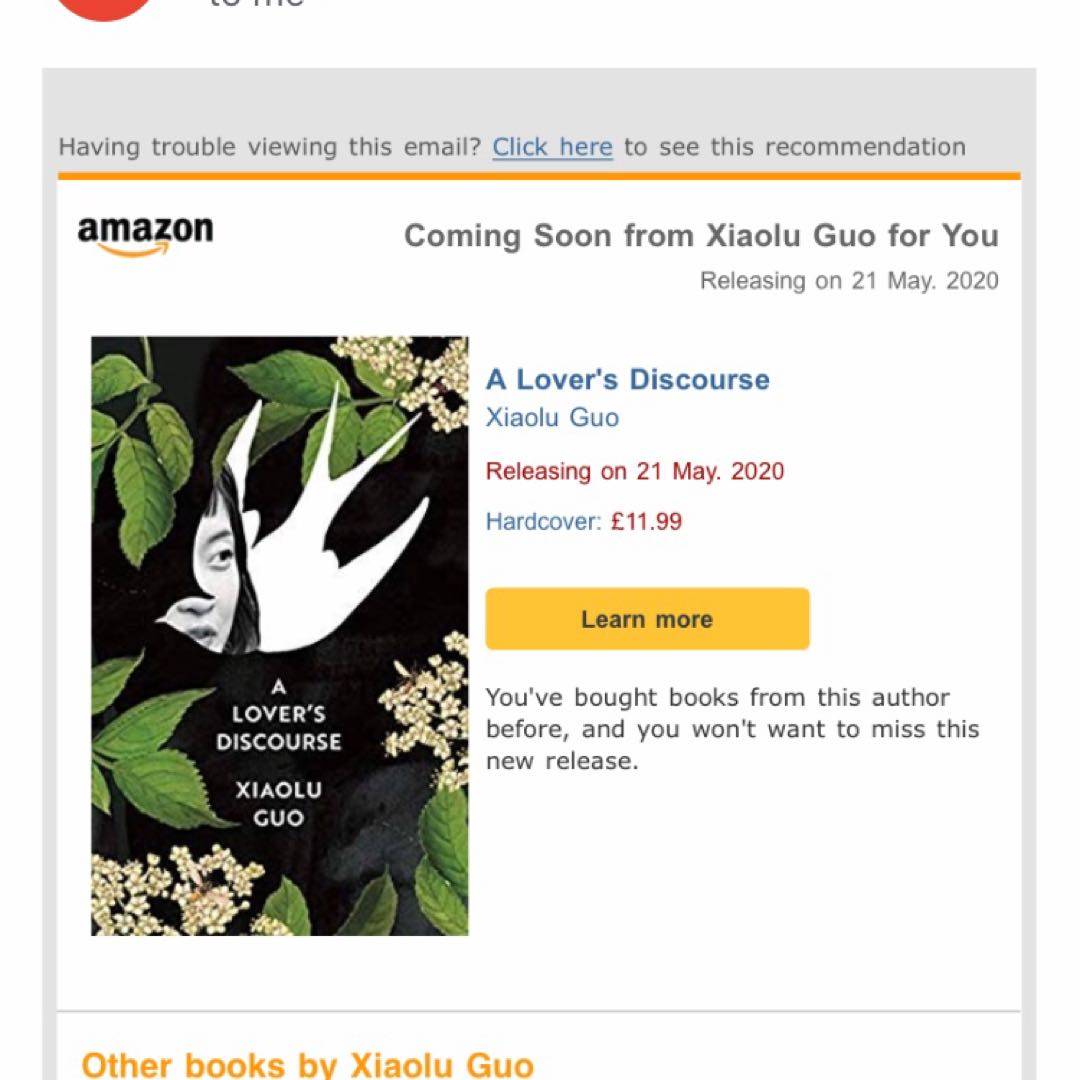Image resolution: width=1080 pixels, height=1080 pixels.
Task: Click the Learn more button
Action: click(x=647, y=619)
